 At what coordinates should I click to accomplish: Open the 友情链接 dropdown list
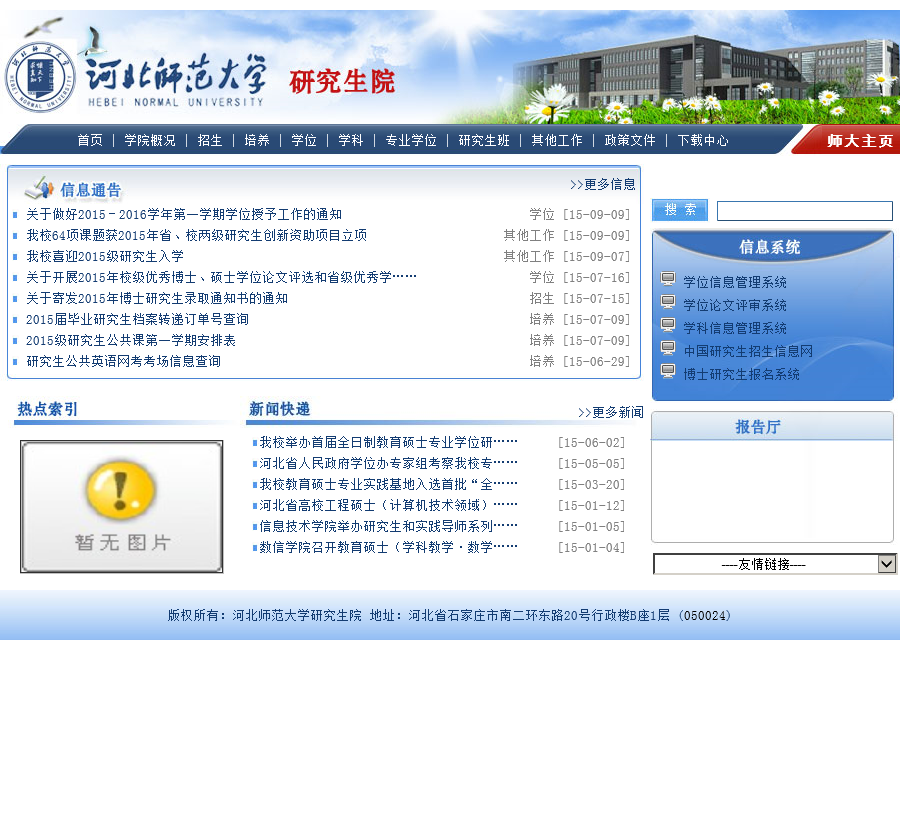pyautogui.click(x=774, y=564)
